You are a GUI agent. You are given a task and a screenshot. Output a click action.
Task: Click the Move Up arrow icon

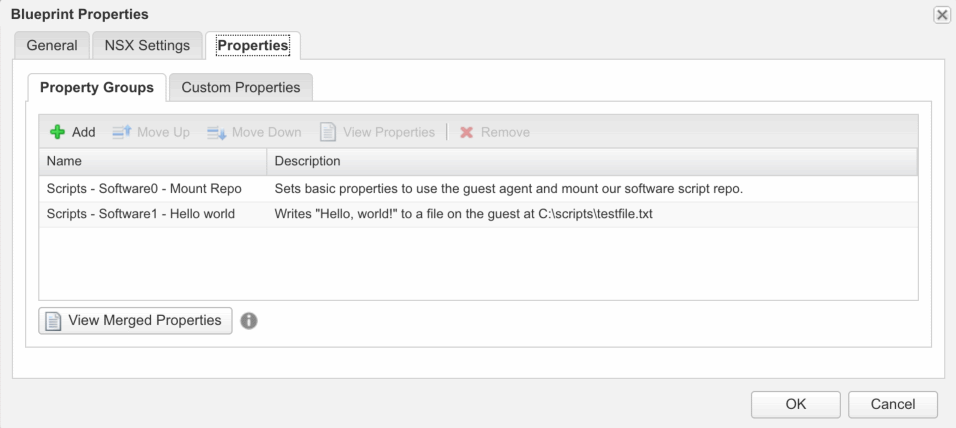121,132
